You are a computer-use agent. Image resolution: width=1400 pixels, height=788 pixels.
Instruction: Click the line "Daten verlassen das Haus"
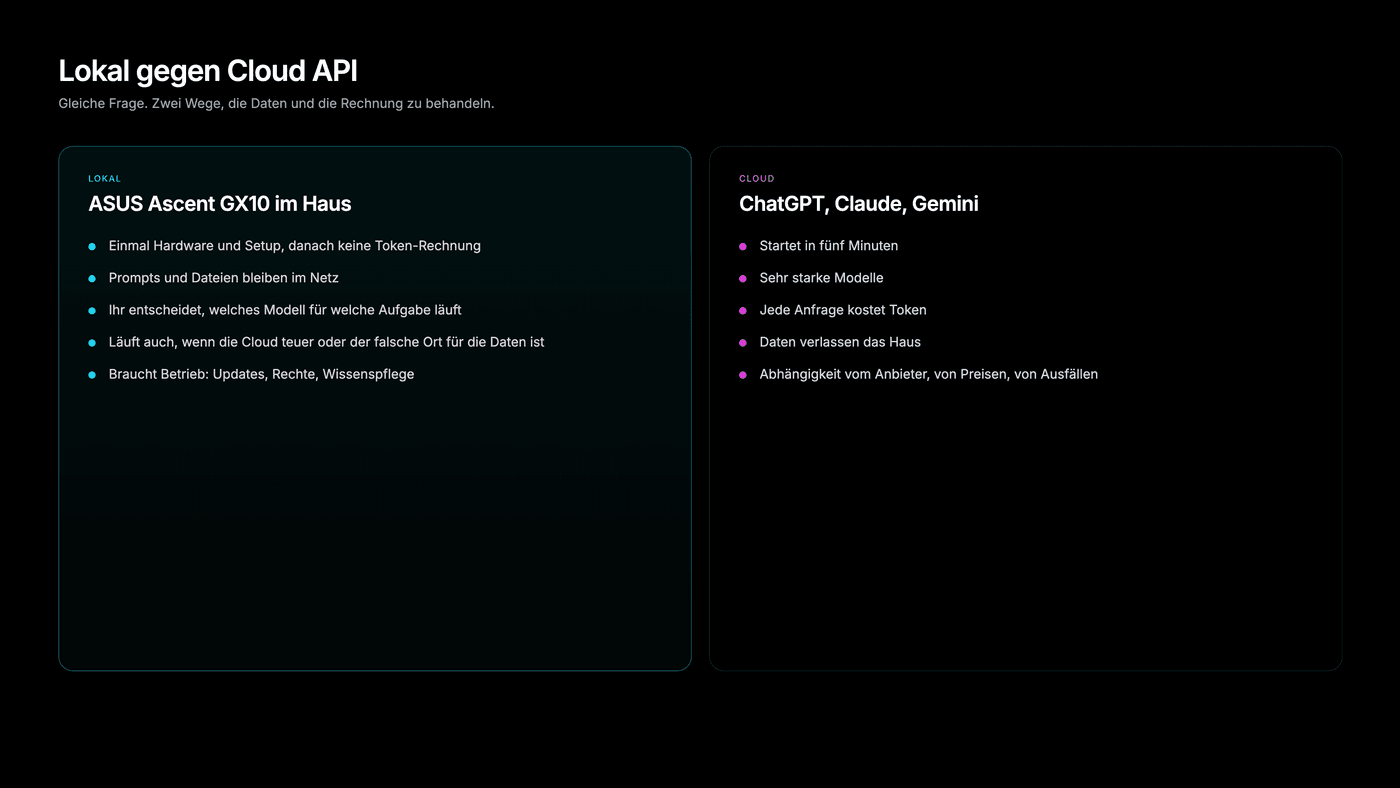tap(840, 342)
